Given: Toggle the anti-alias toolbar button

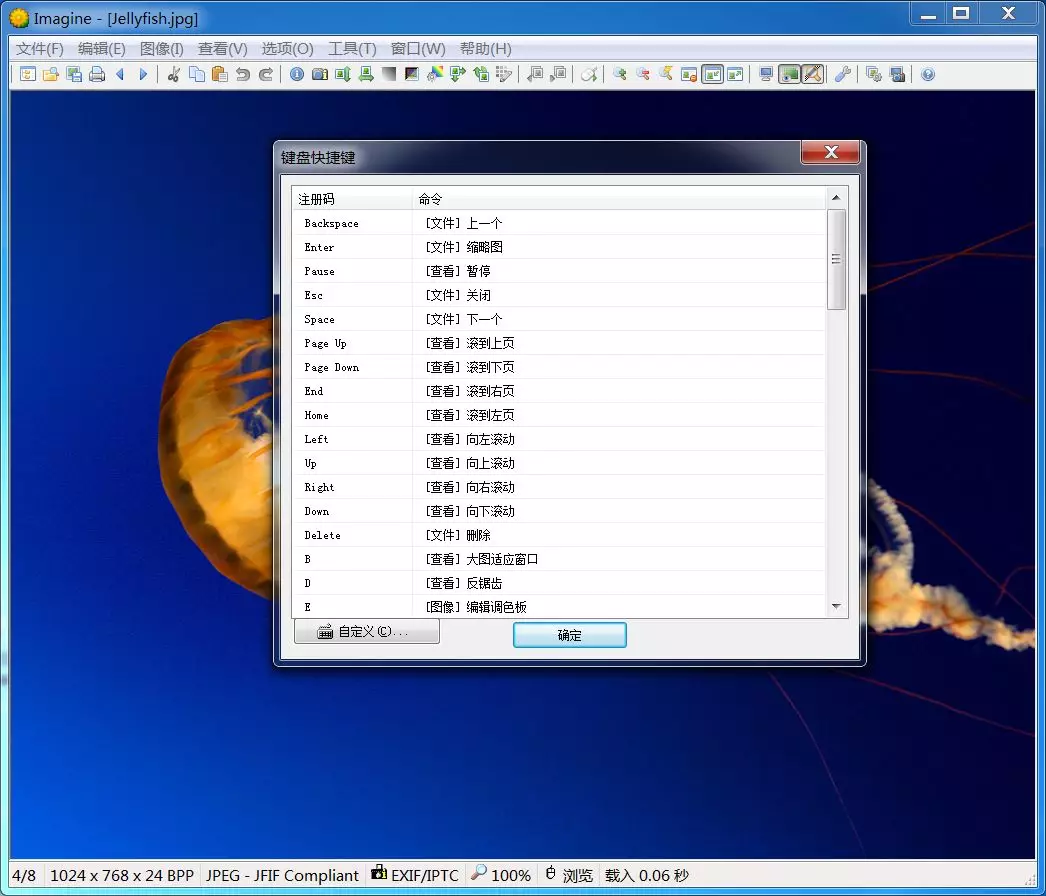Looking at the screenshot, I should [813, 74].
